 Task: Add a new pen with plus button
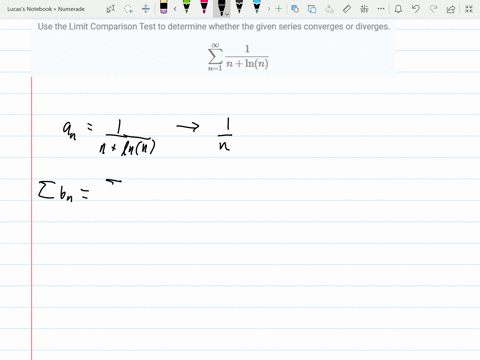coord(279,9)
